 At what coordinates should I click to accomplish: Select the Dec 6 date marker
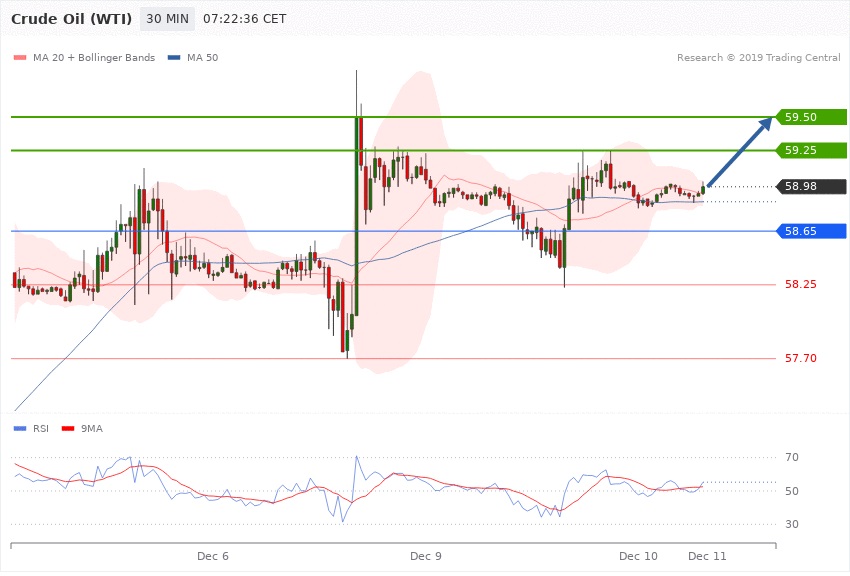pos(213,555)
